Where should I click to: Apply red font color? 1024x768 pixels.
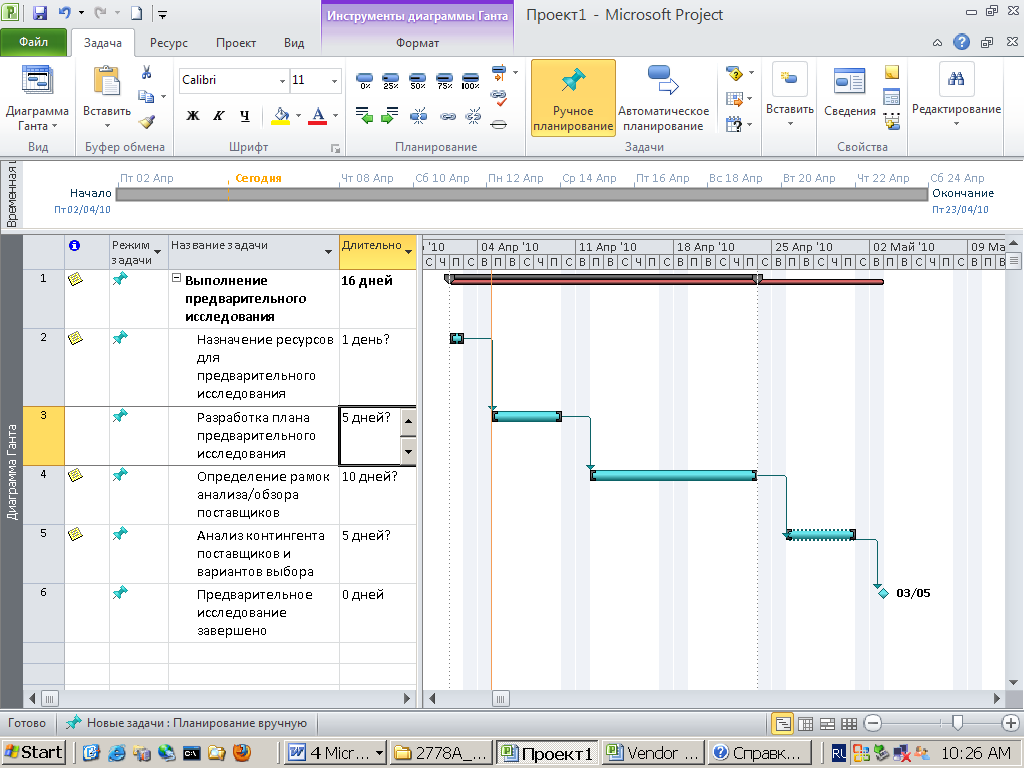[x=317, y=116]
